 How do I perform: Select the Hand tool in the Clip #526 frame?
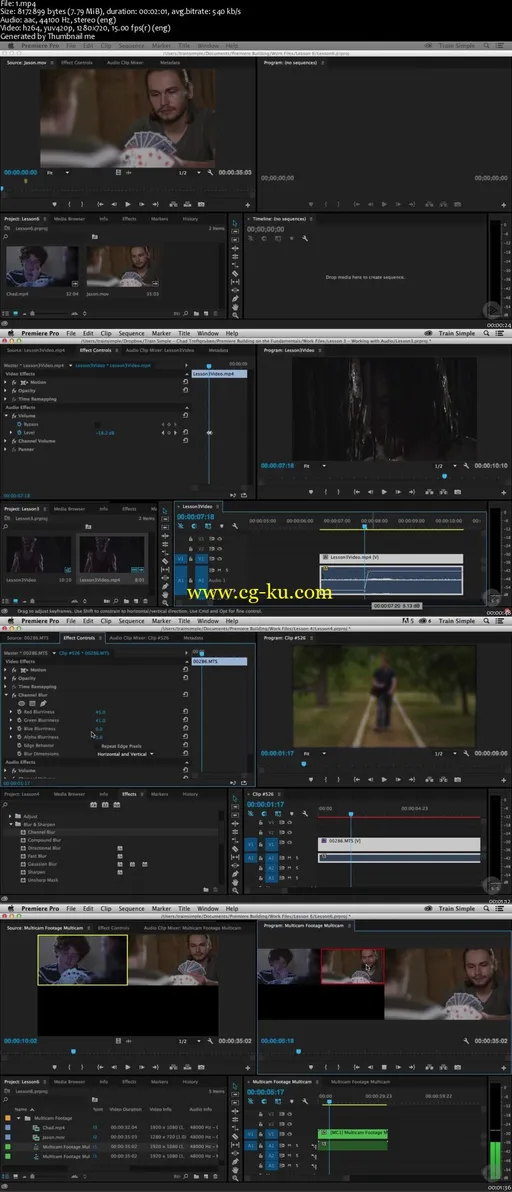235,882
